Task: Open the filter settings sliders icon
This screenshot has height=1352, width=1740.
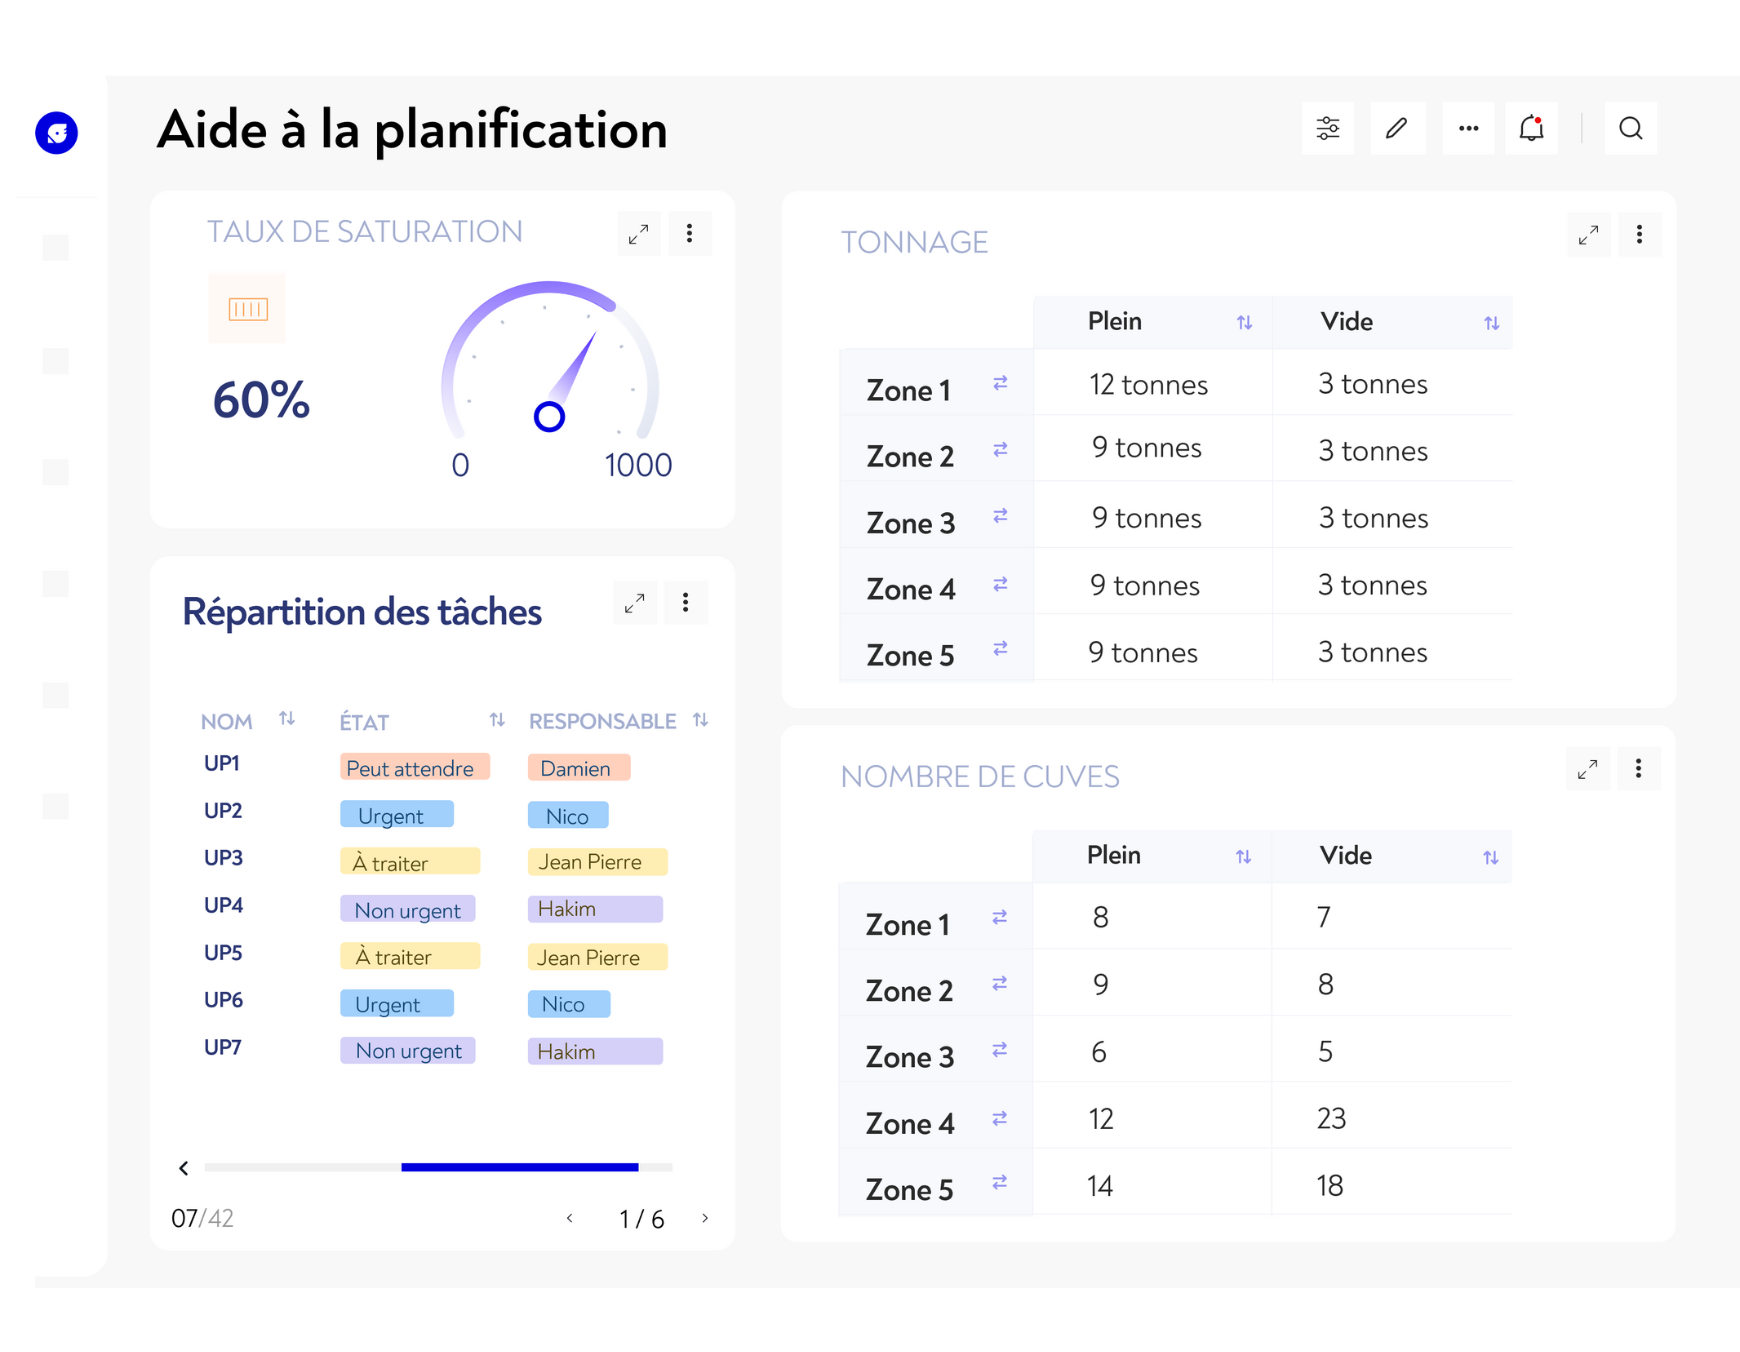Action: click(1327, 129)
